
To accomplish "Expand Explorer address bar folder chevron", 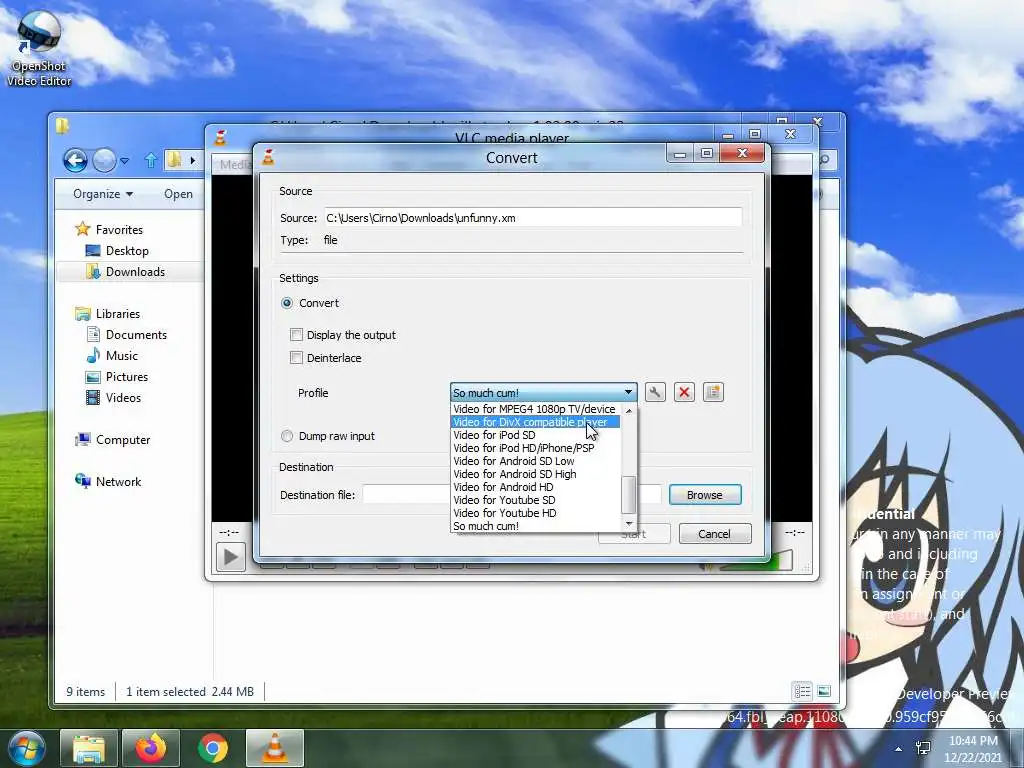I will pyautogui.click(x=193, y=160).
